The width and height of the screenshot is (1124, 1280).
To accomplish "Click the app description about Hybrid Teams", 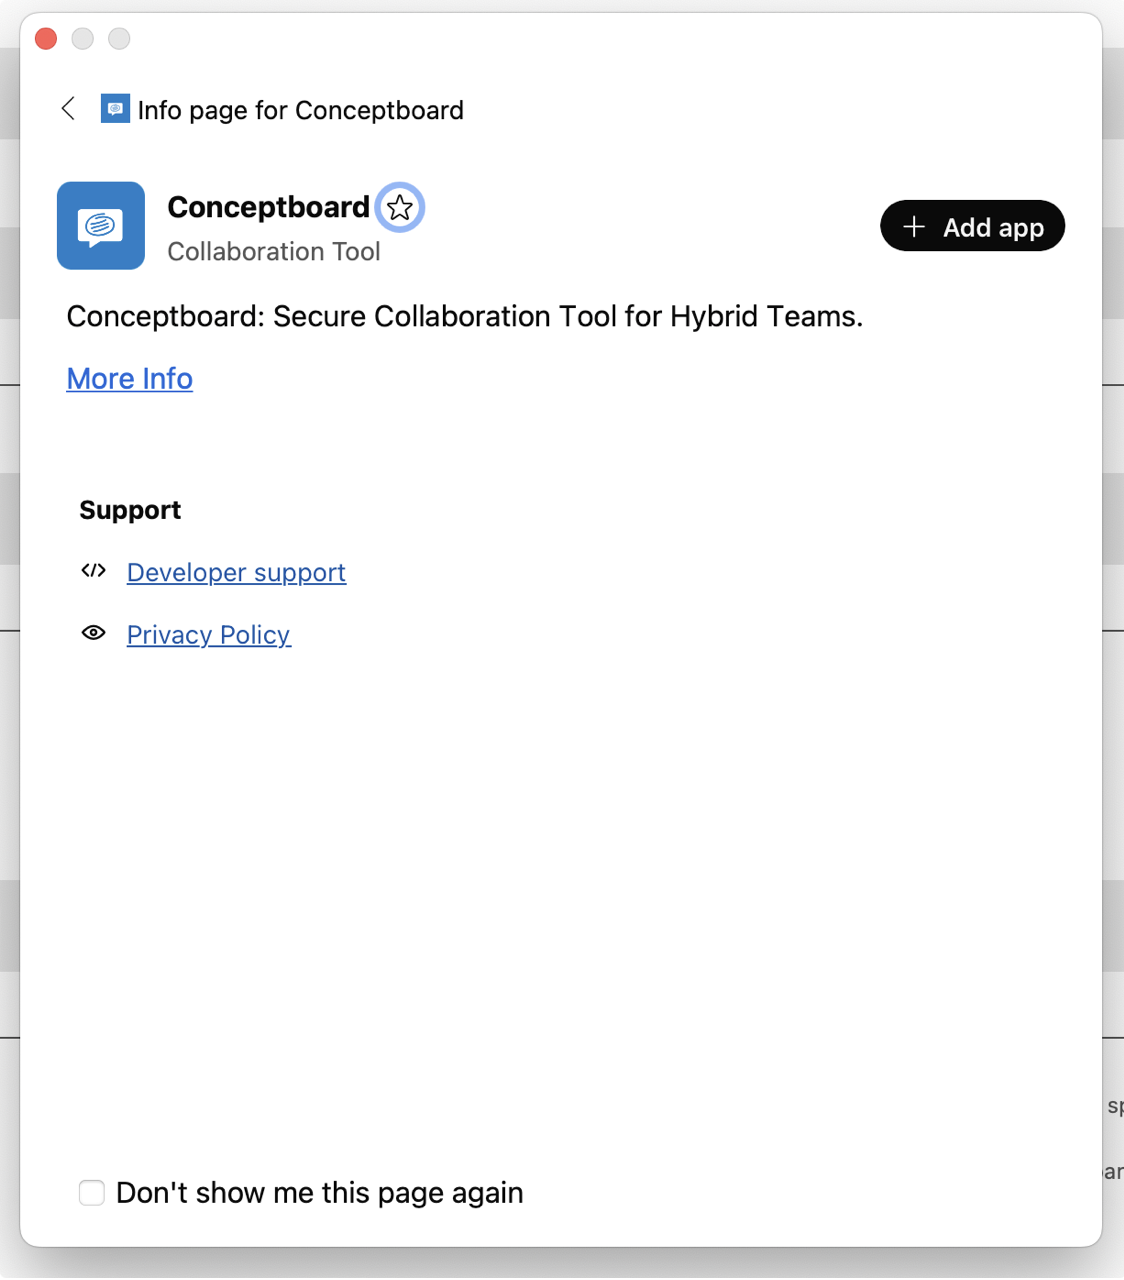I will 463,316.
